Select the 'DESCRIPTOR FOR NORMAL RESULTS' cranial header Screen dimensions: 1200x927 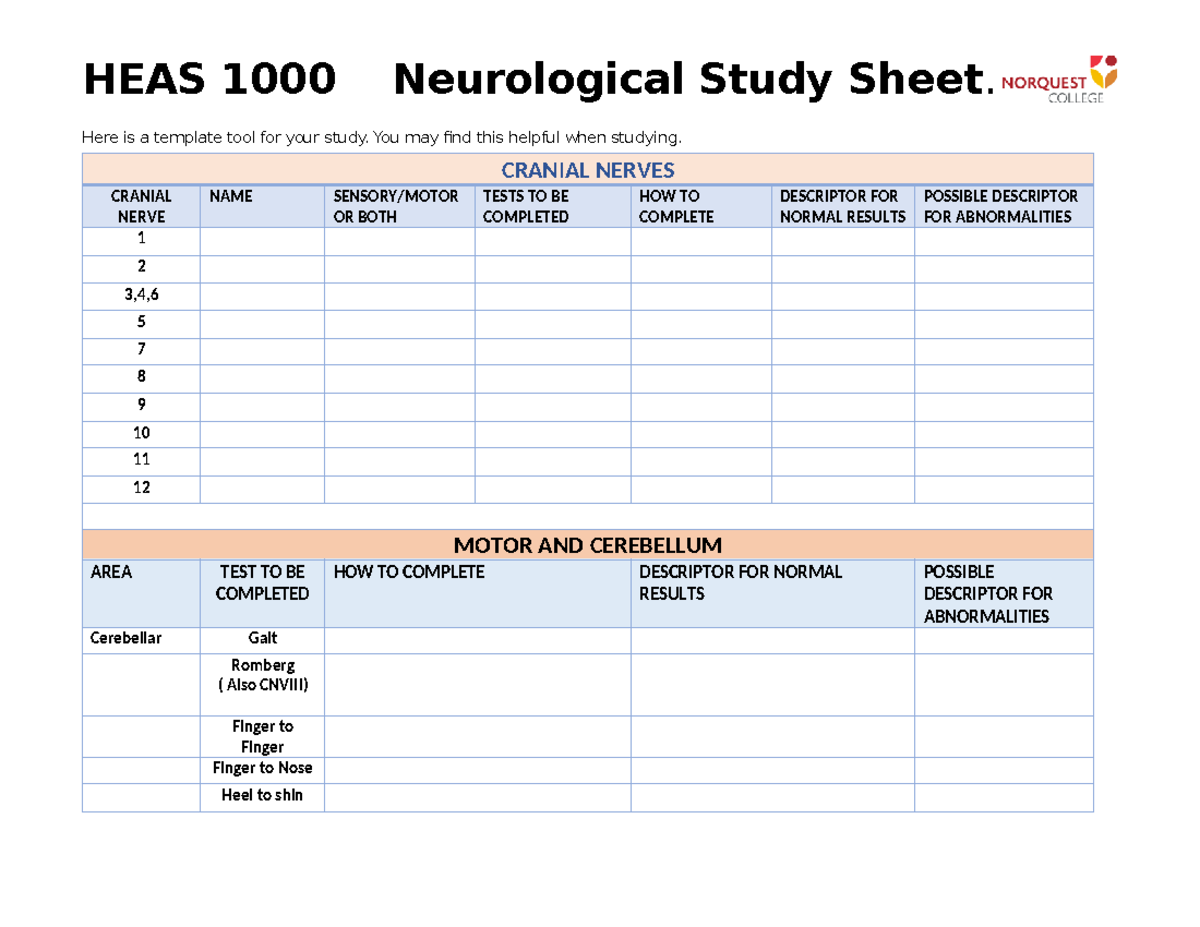coord(843,206)
